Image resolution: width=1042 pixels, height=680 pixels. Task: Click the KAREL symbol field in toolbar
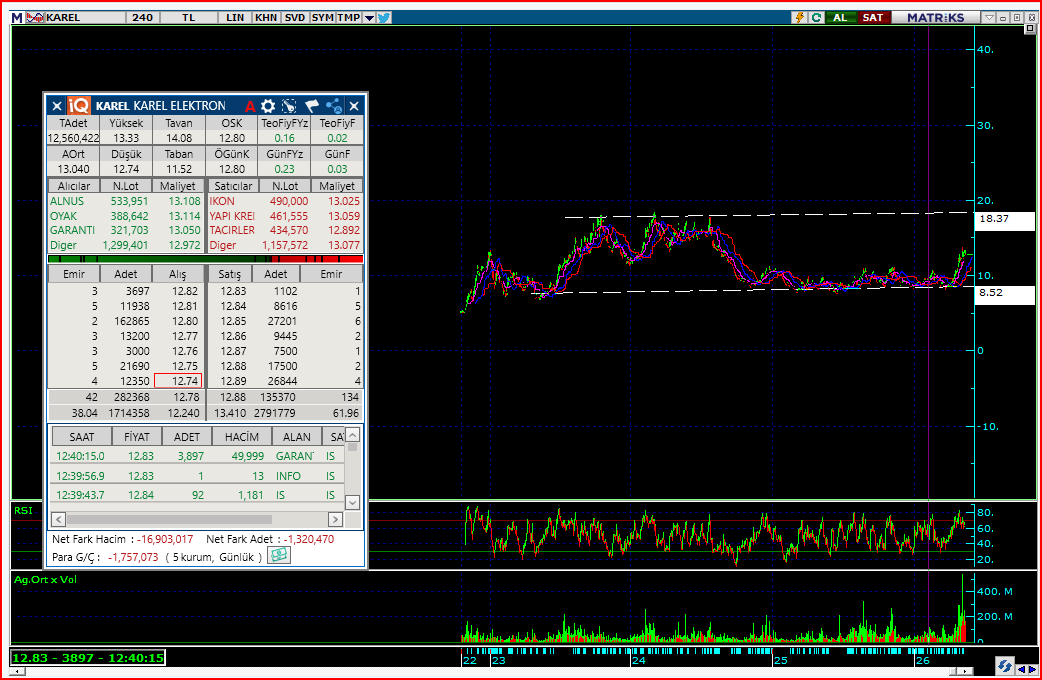pos(84,17)
